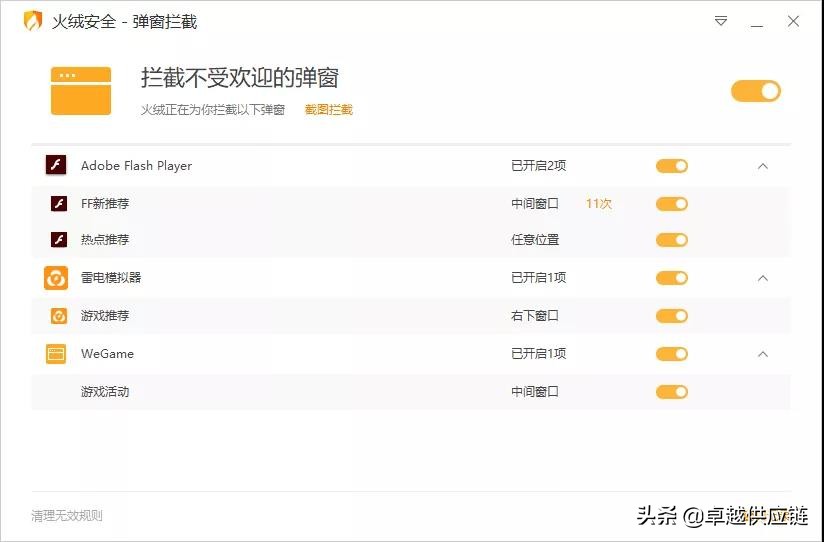
Task: Click the 右下窗口 position text
Action: coord(535,315)
